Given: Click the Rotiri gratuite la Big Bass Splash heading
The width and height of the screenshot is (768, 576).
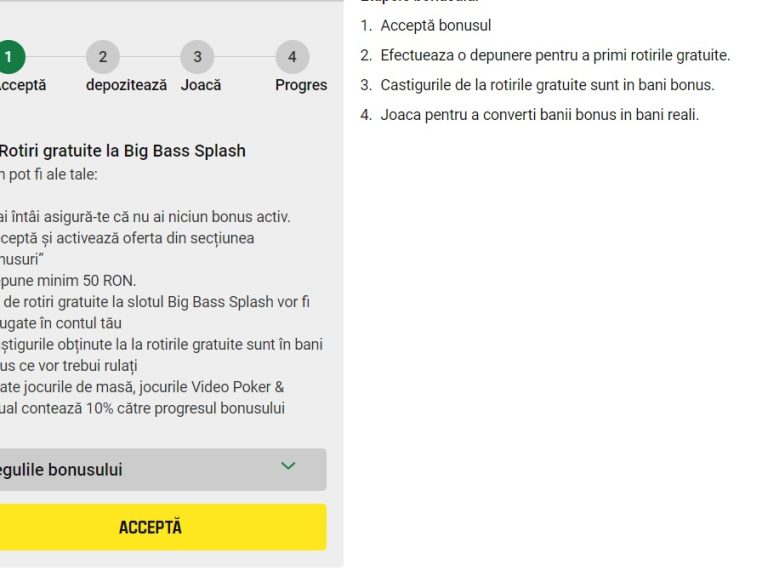Looking at the screenshot, I should [122, 151].
